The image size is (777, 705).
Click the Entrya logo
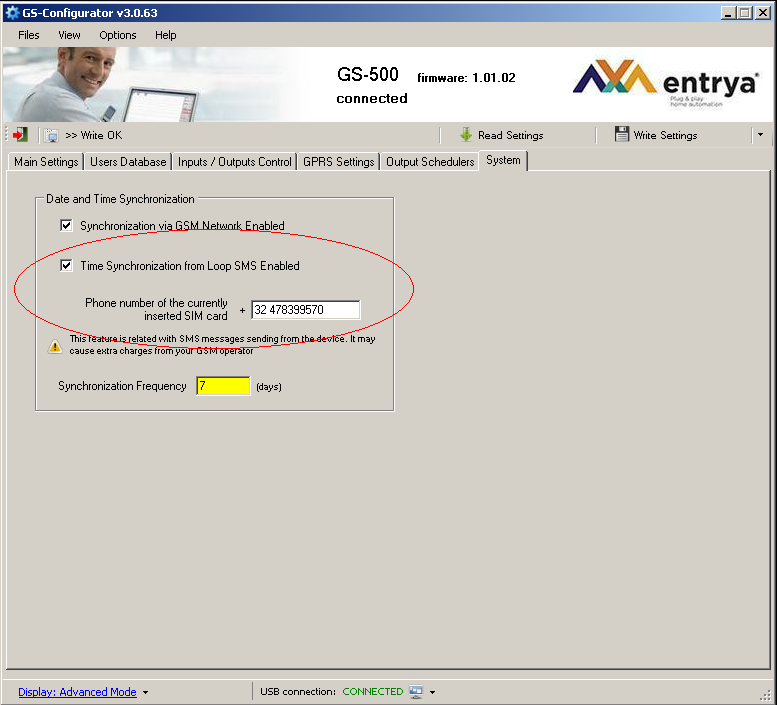coord(666,82)
